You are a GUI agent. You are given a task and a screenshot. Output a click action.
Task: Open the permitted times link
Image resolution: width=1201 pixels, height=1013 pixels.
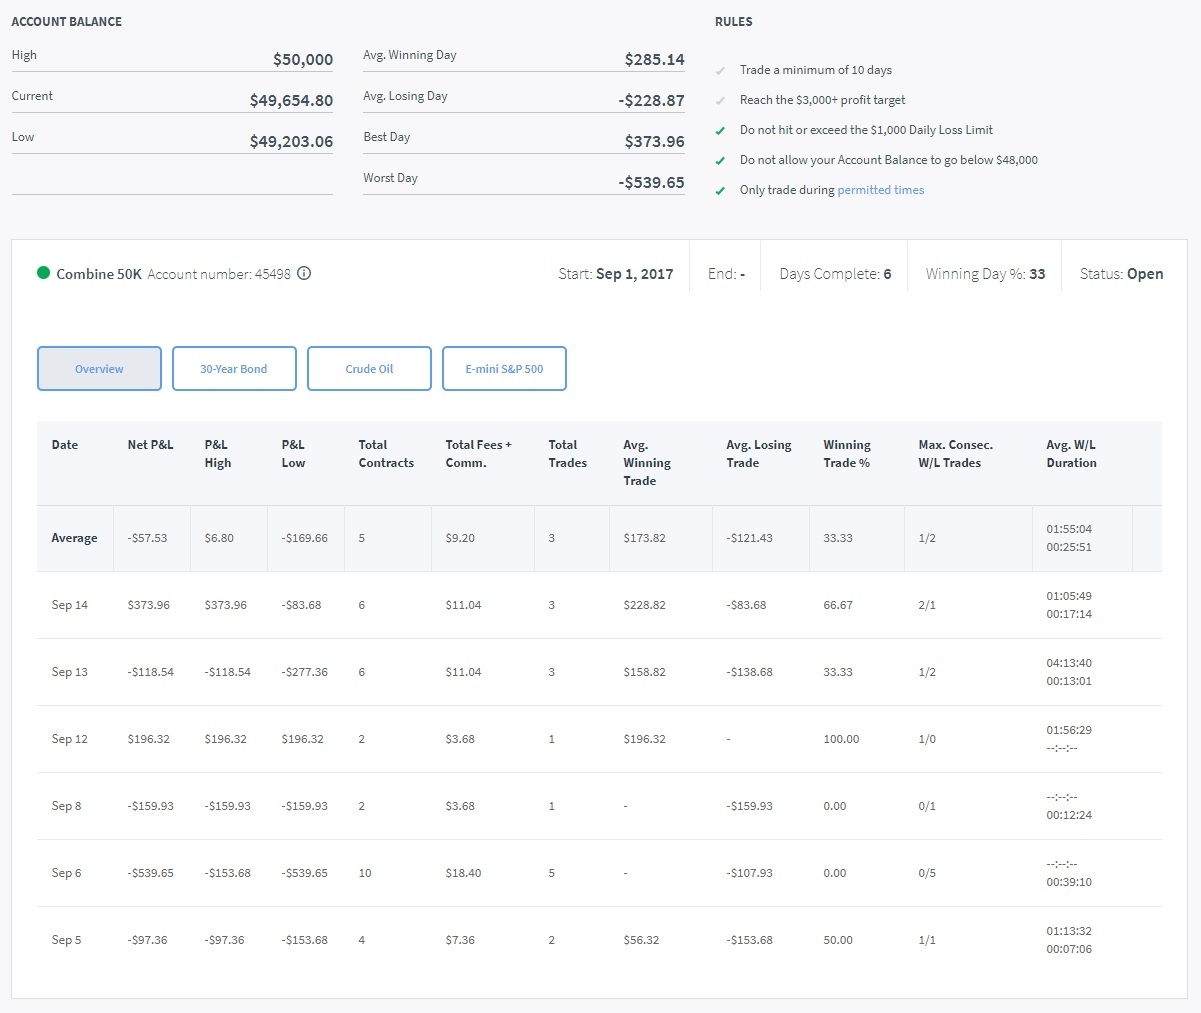click(x=880, y=190)
